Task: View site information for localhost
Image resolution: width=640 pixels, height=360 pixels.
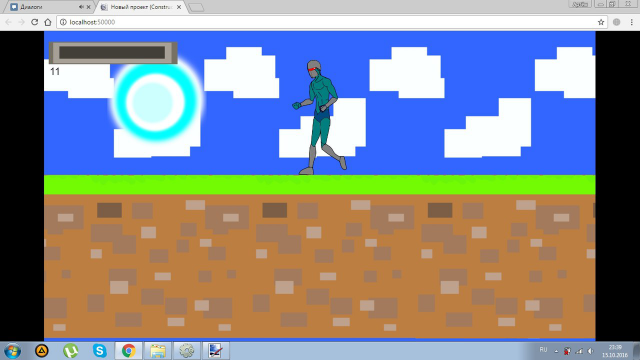Action: pos(63,22)
